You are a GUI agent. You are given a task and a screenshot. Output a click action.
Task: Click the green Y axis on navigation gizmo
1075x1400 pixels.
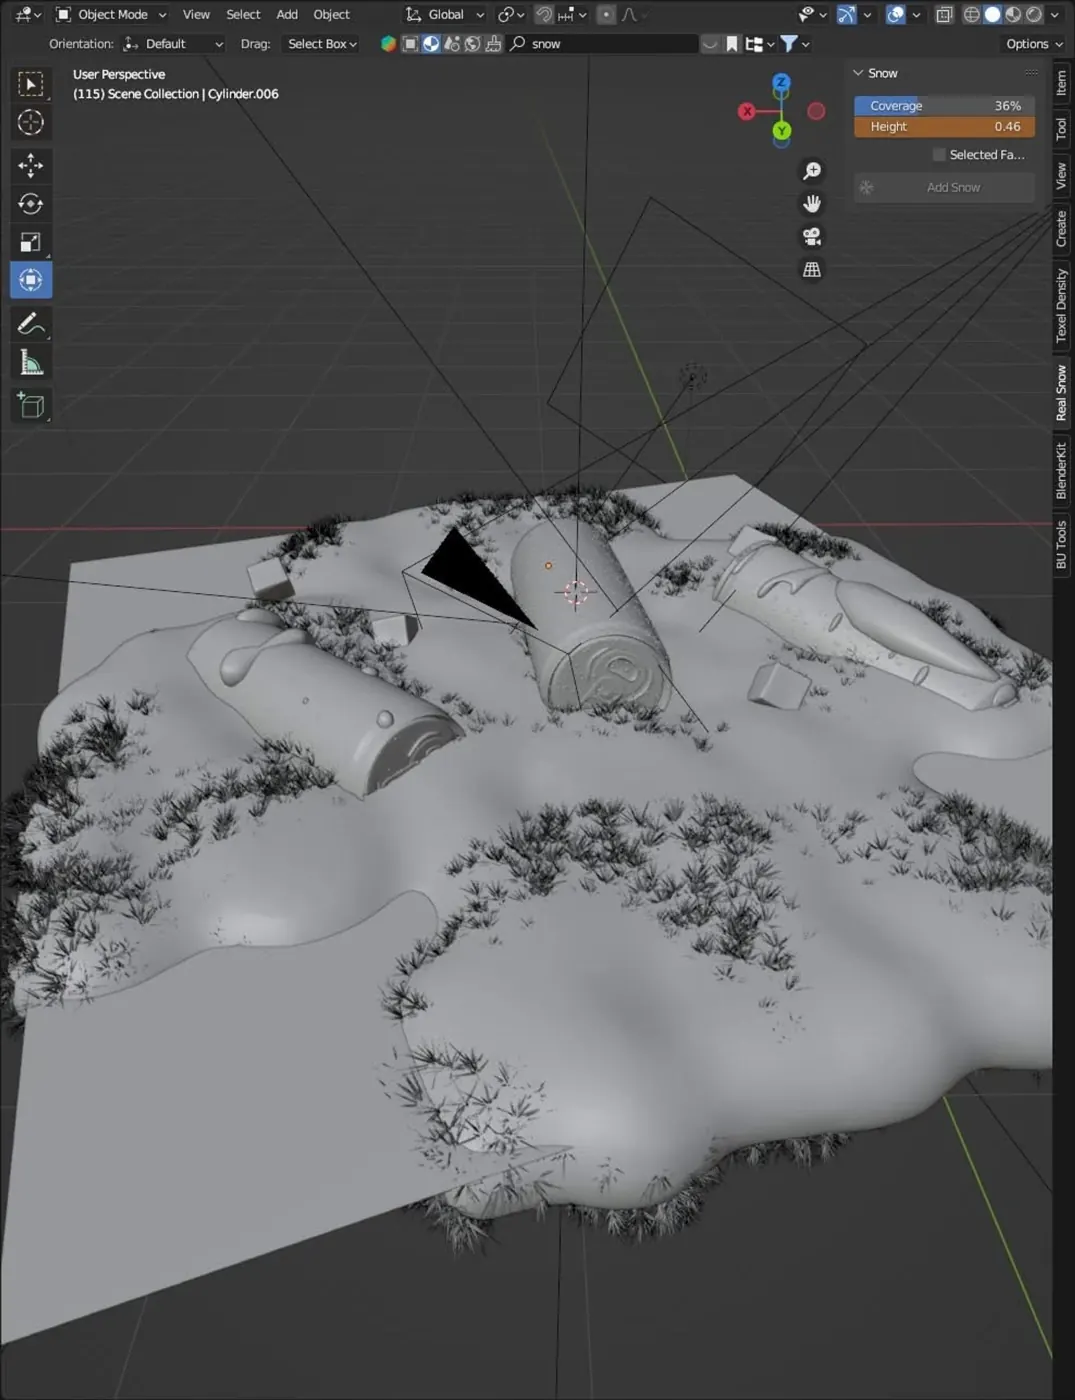[782, 130]
